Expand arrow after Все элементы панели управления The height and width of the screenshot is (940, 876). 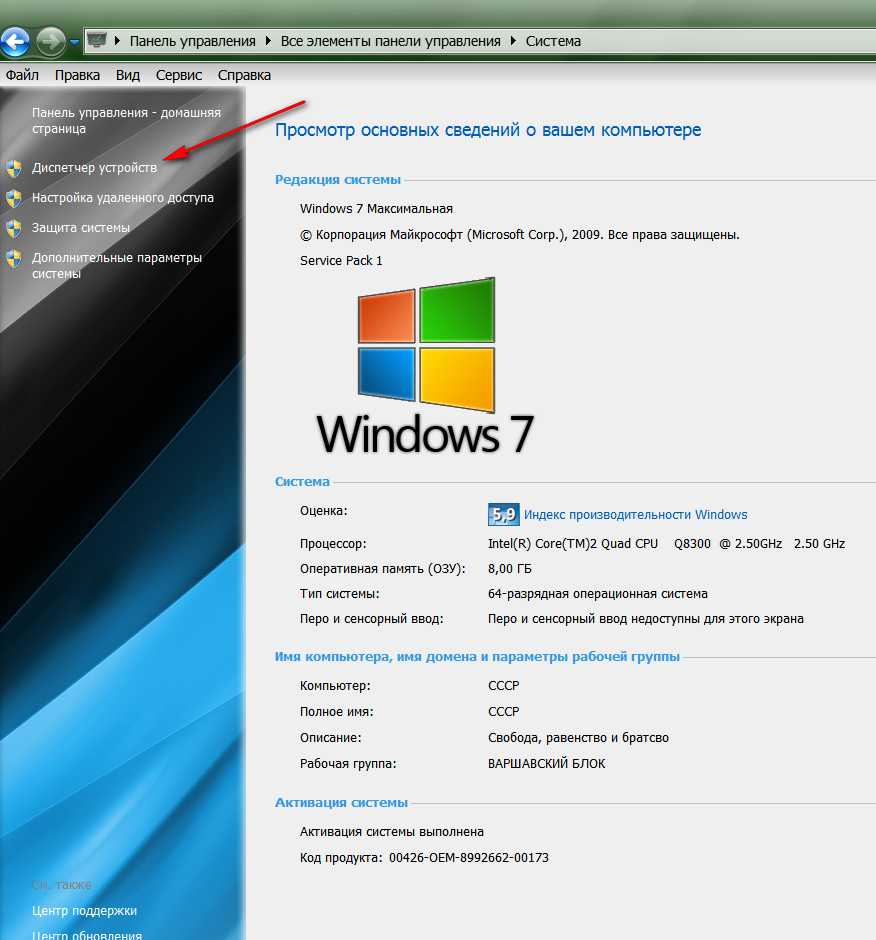point(515,41)
